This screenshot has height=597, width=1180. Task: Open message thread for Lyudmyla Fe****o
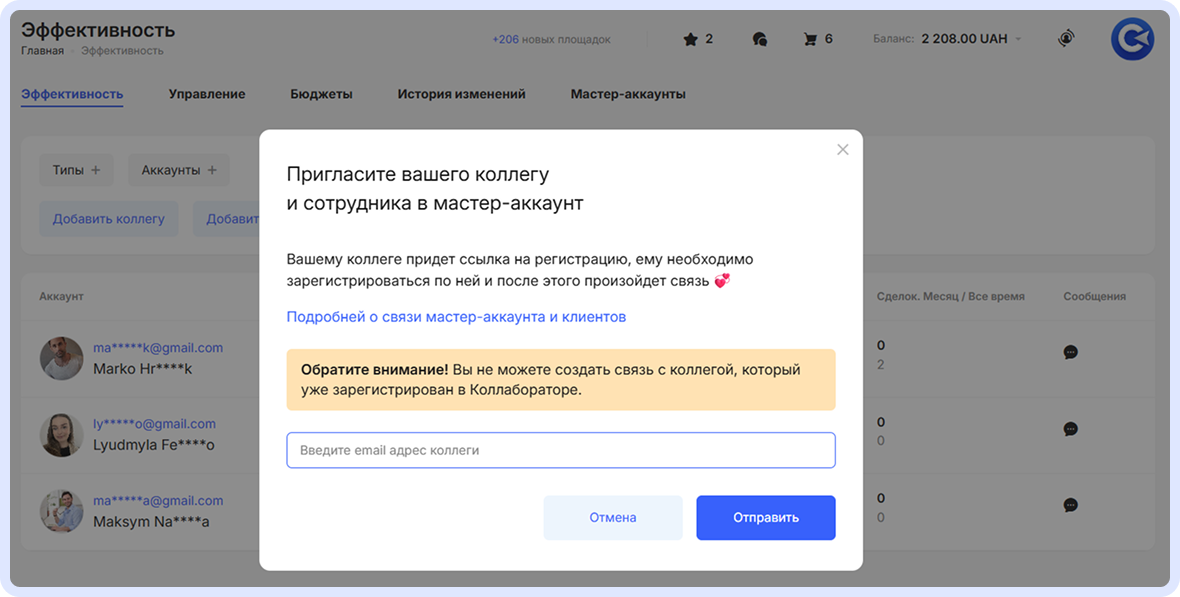coord(1070,429)
